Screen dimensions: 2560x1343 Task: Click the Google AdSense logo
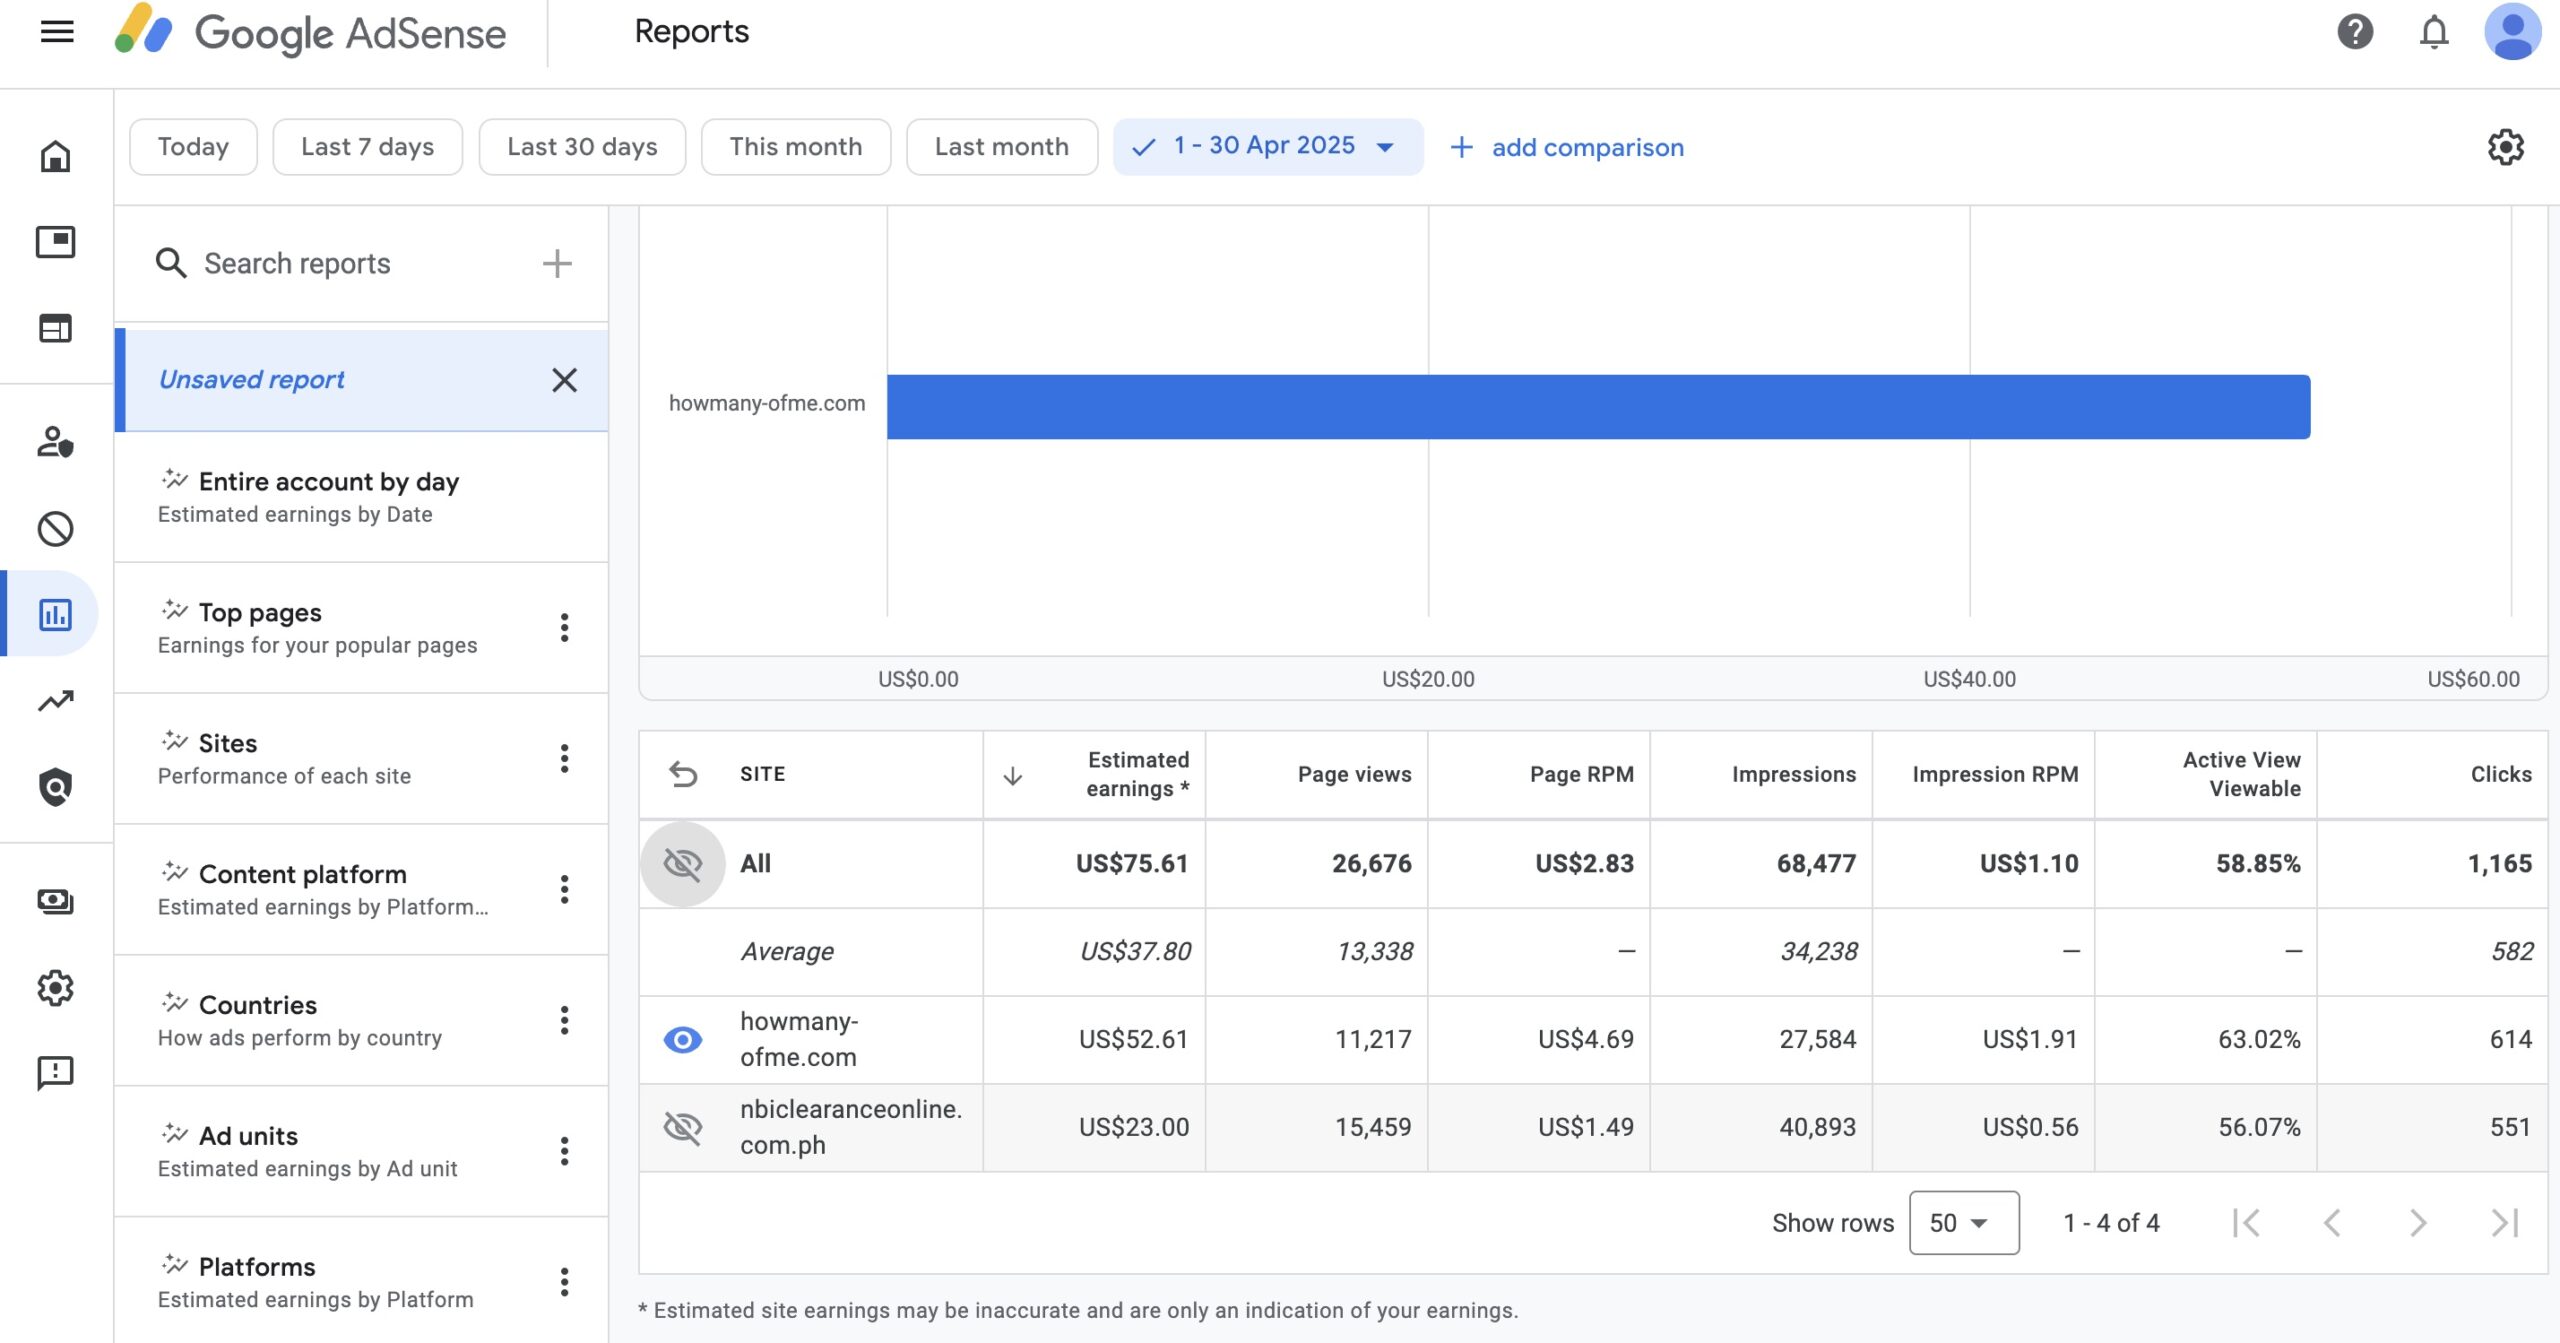click(x=310, y=32)
